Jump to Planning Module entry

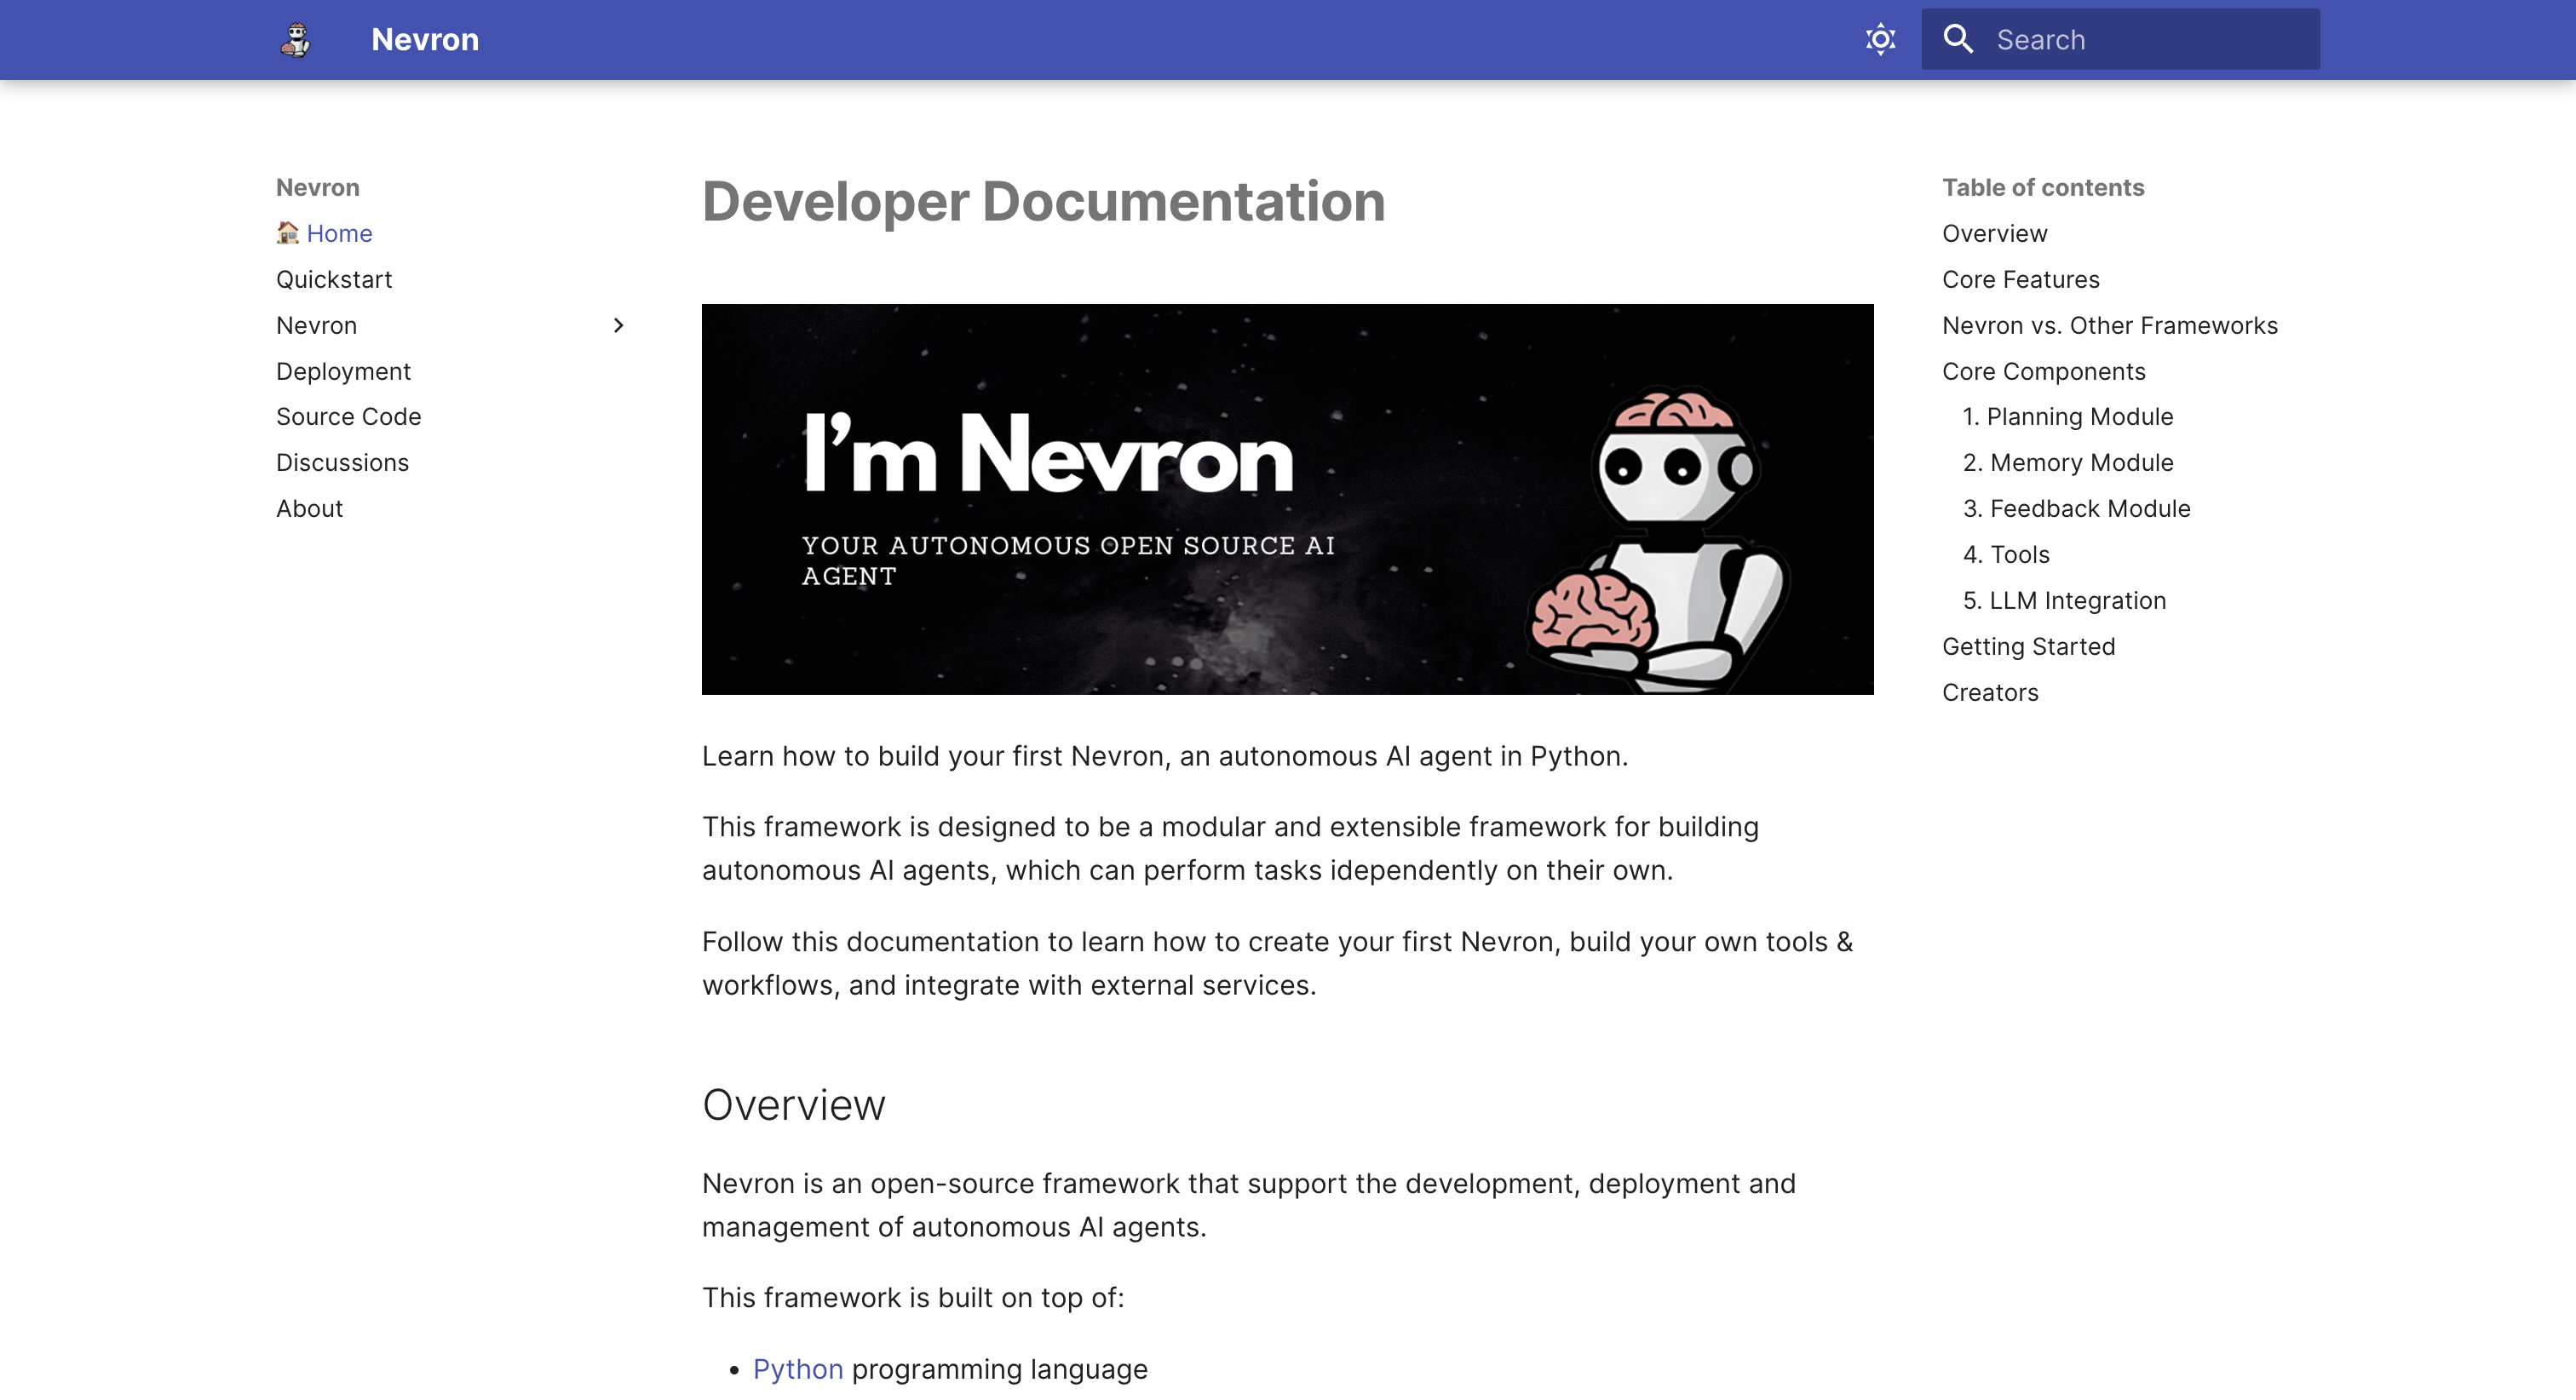(x=2067, y=417)
